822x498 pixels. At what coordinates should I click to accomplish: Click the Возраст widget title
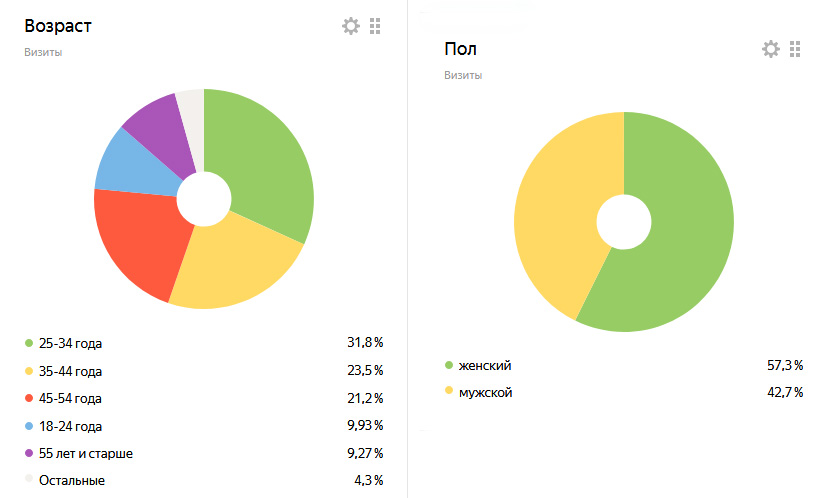(x=58, y=26)
